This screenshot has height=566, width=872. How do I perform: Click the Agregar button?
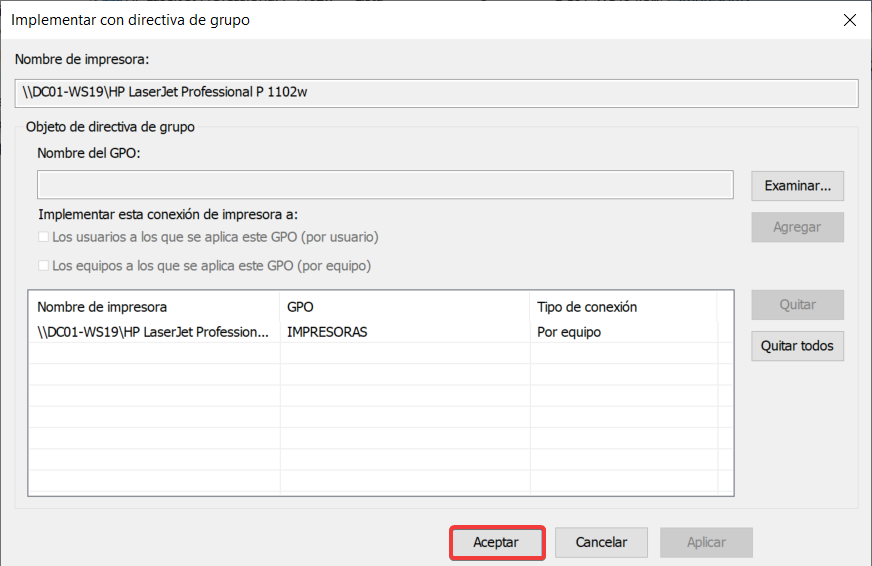pos(797,227)
